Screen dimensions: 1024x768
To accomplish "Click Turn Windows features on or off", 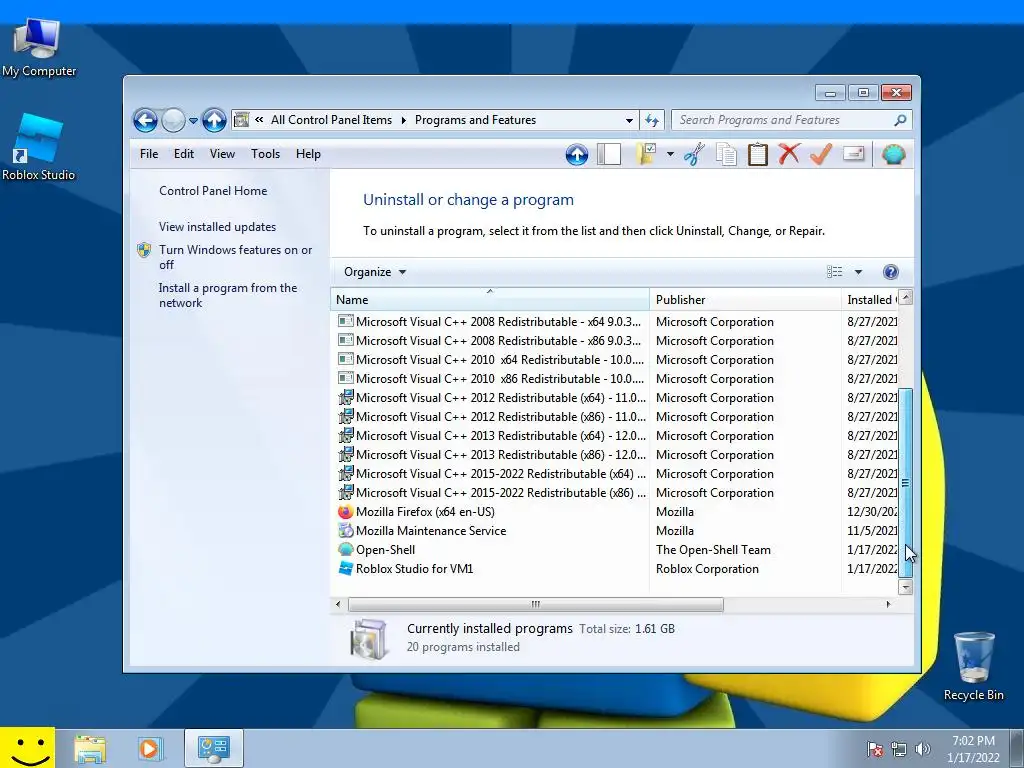I will [235, 257].
